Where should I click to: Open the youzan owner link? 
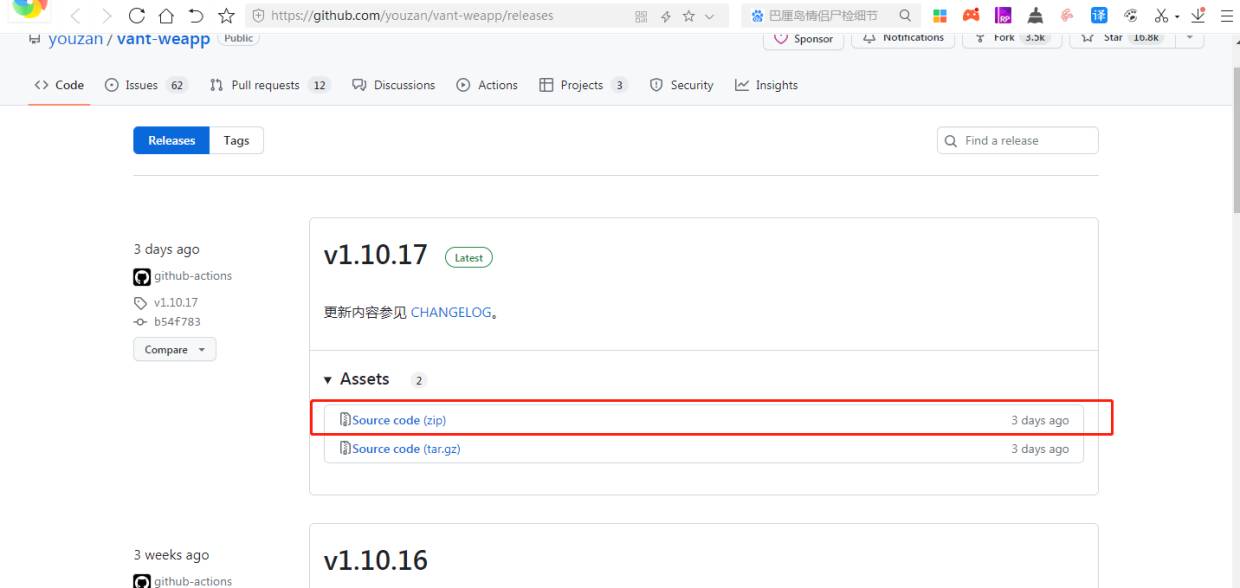coord(76,39)
